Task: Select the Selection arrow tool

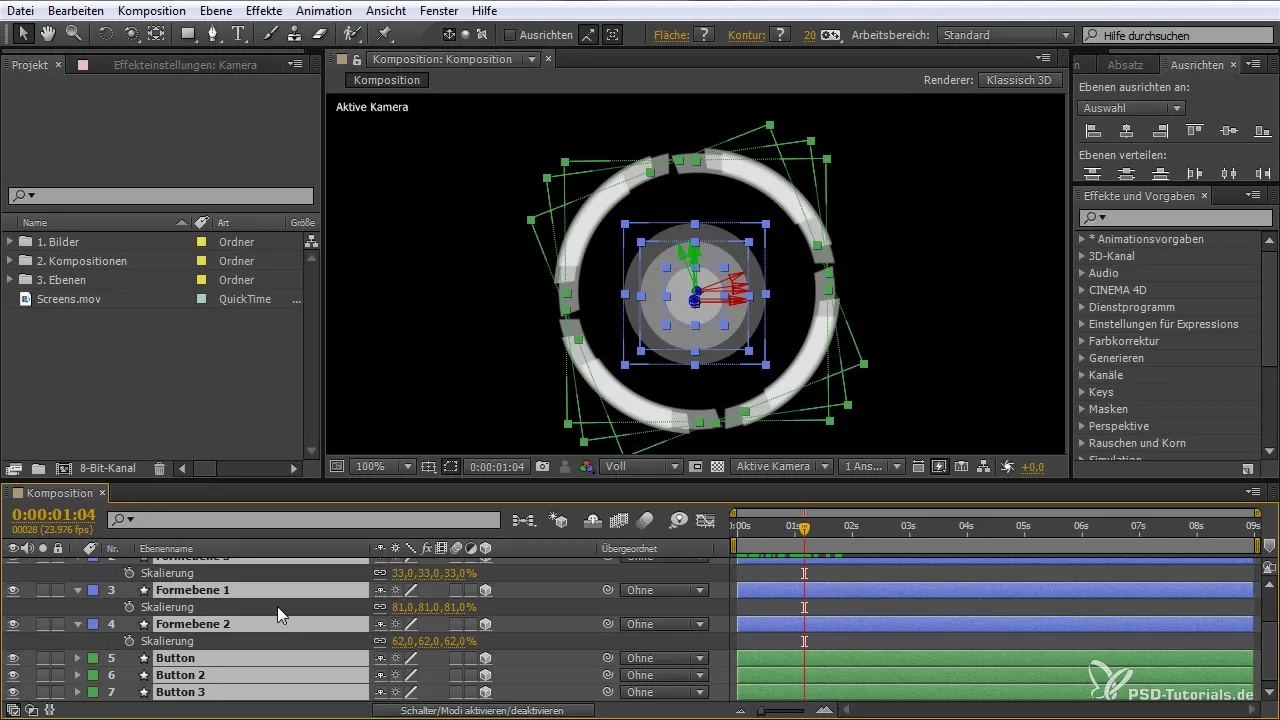Action: [x=23, y=34]
